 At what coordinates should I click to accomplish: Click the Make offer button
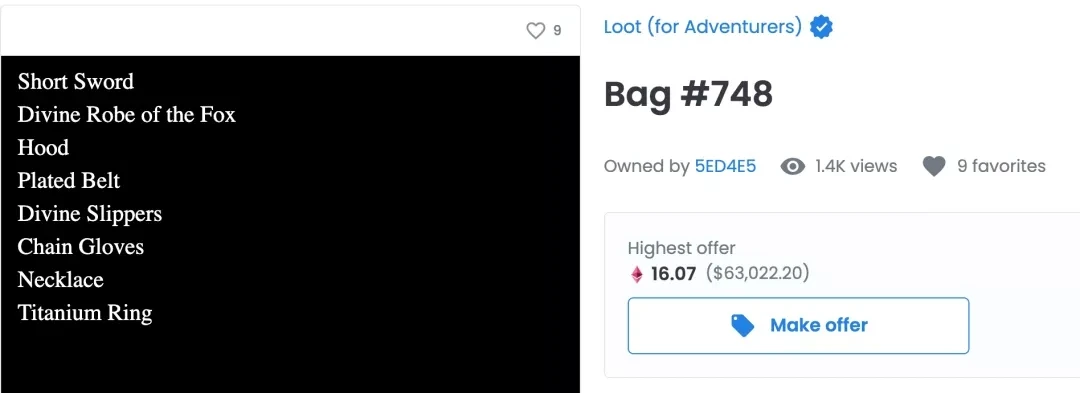click(798, 326)
